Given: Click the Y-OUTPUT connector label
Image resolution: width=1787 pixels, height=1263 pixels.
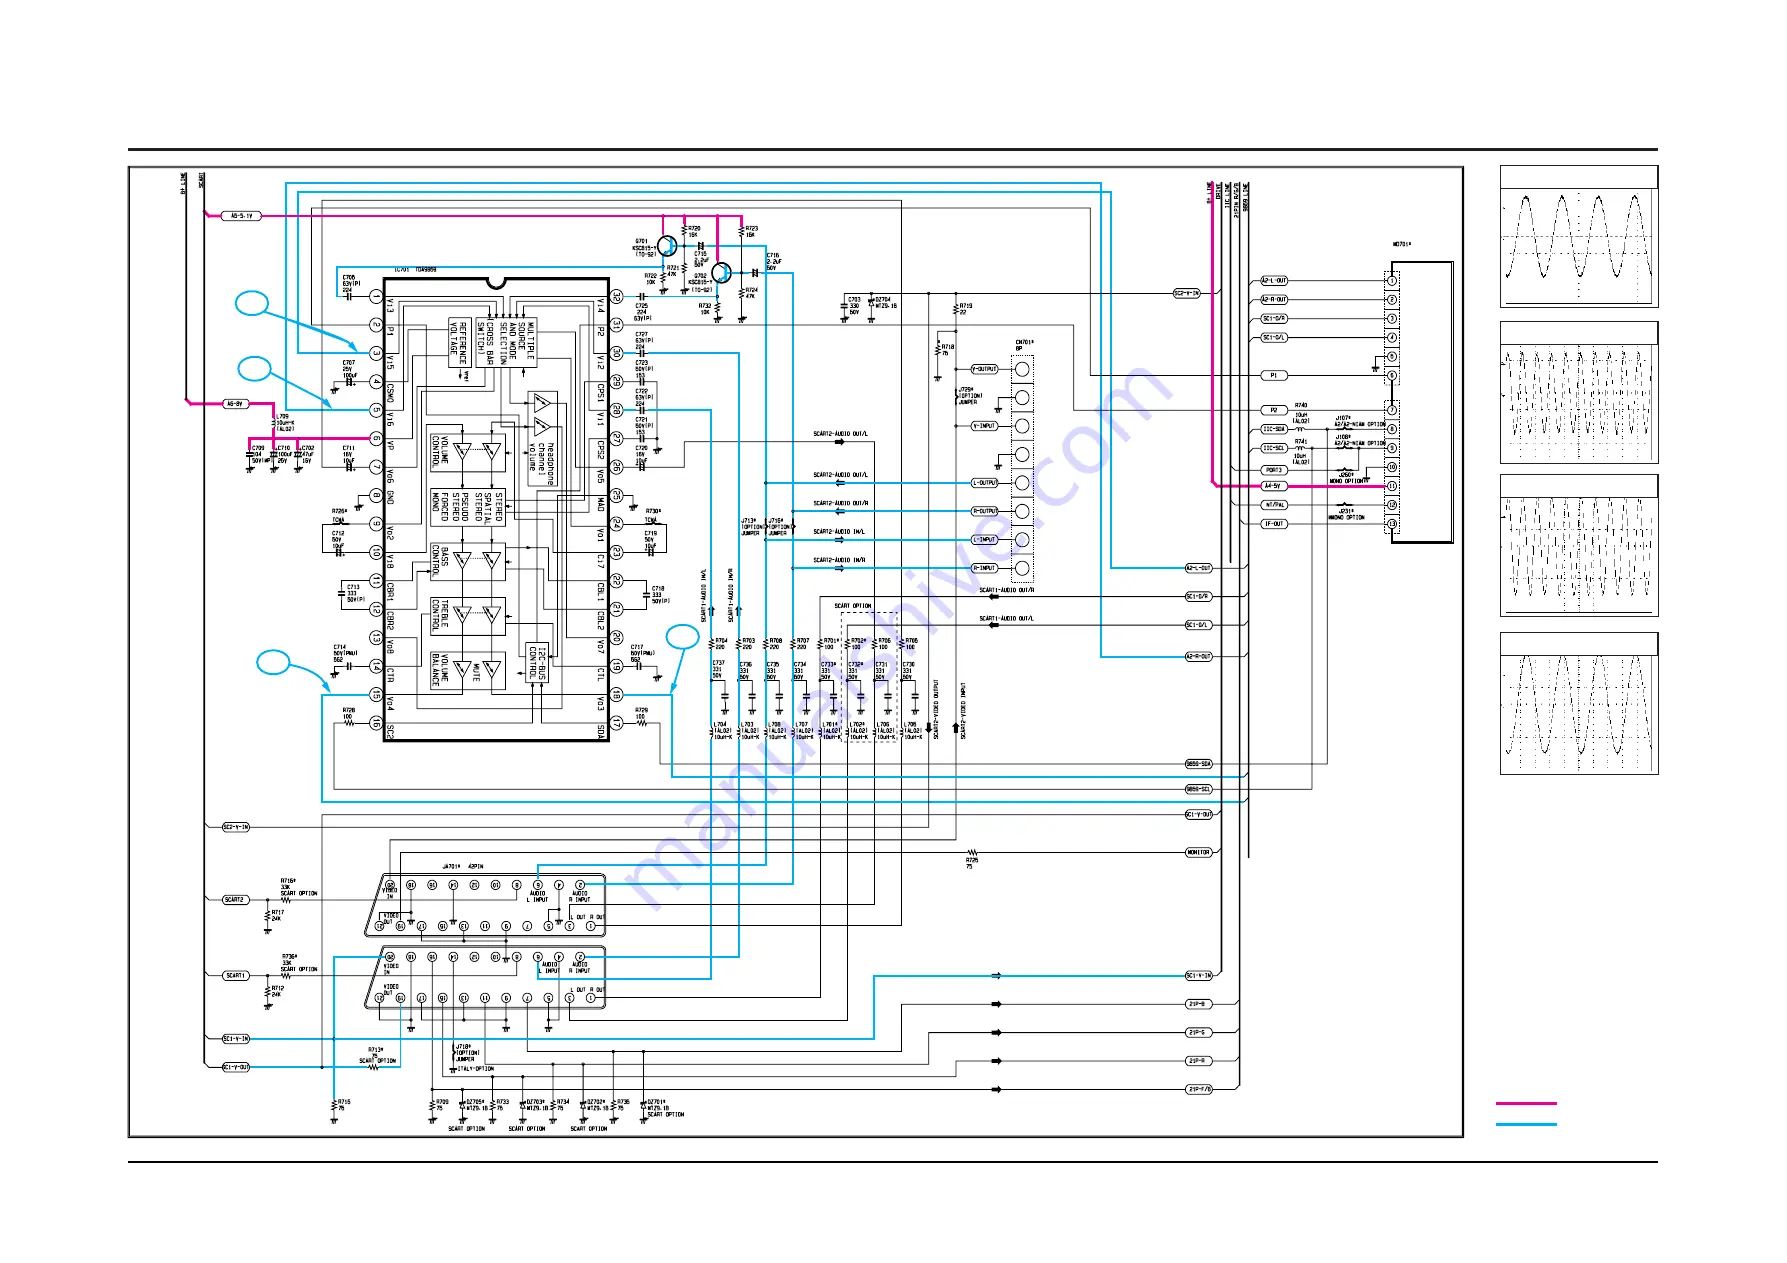Looking at the screenshot, I should click(984, 369).
